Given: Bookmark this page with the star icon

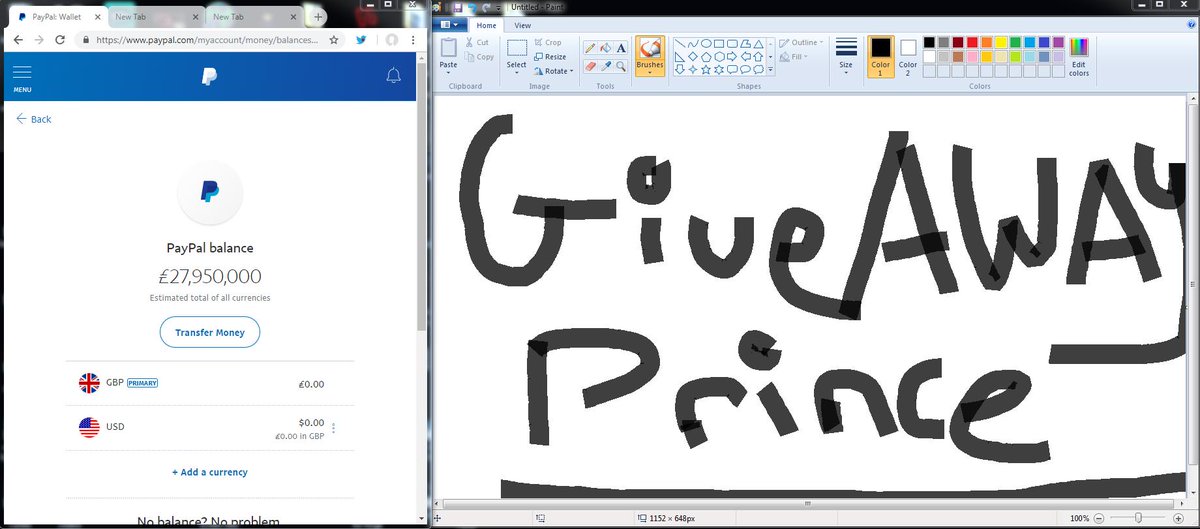Looking at the screenshot, I should coord(334,40).
